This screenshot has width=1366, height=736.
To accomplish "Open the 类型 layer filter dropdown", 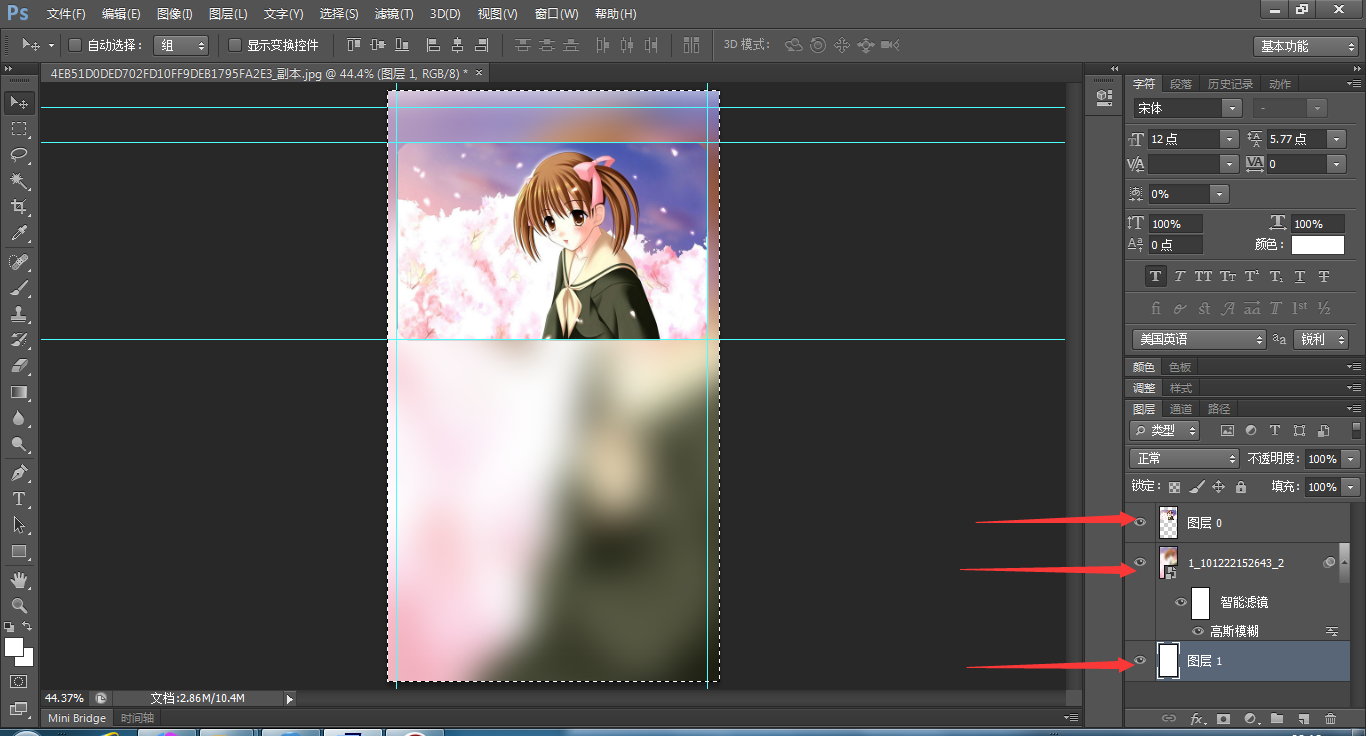I will pyautogui.click(x=1165, y=430).
